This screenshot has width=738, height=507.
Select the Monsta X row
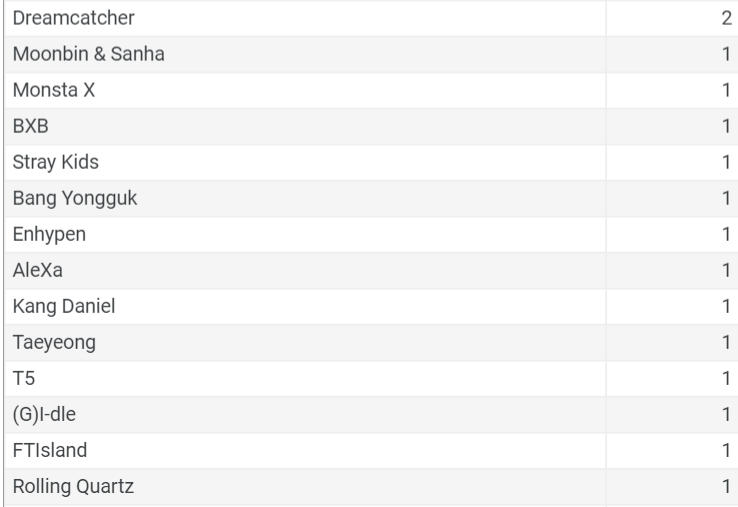coord(371,90)
